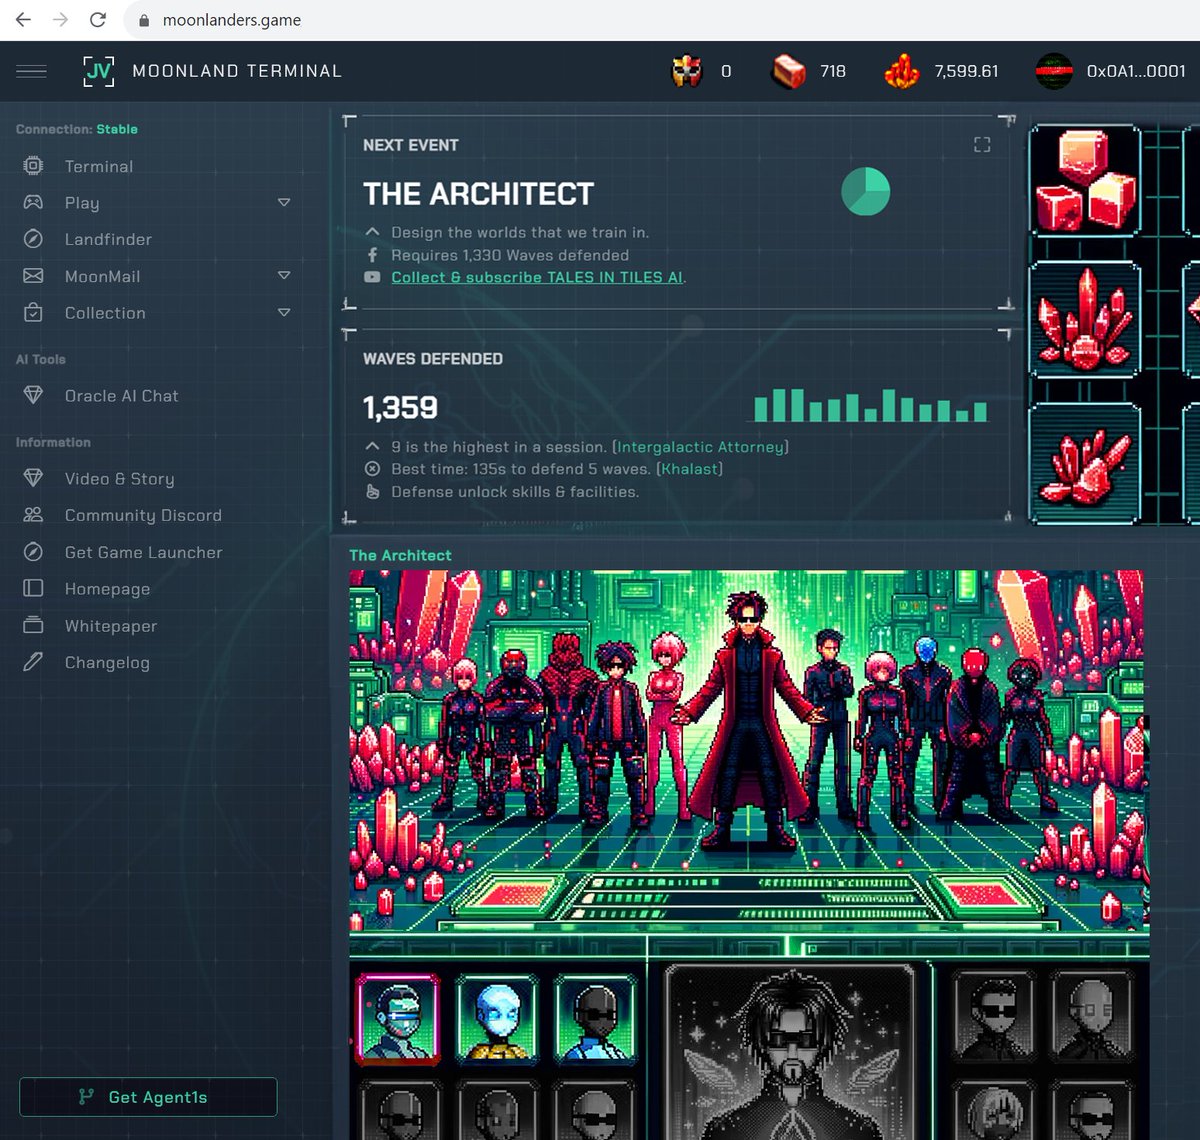Click the Collection clipboard icon

tap(33, 312)
